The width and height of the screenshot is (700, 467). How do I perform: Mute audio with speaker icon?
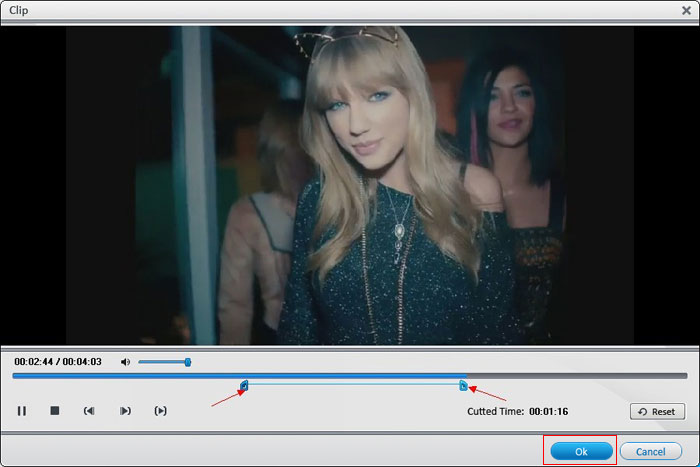click(x=125, y=362)
